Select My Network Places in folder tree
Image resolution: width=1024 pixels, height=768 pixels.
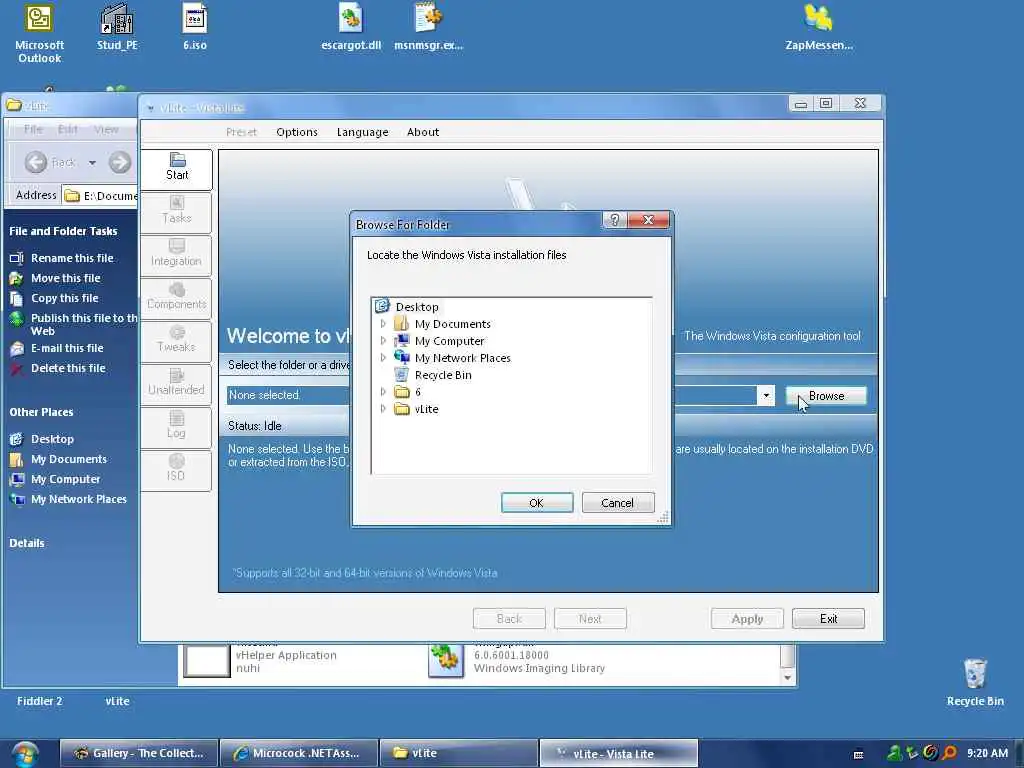[x=462, y=358]
